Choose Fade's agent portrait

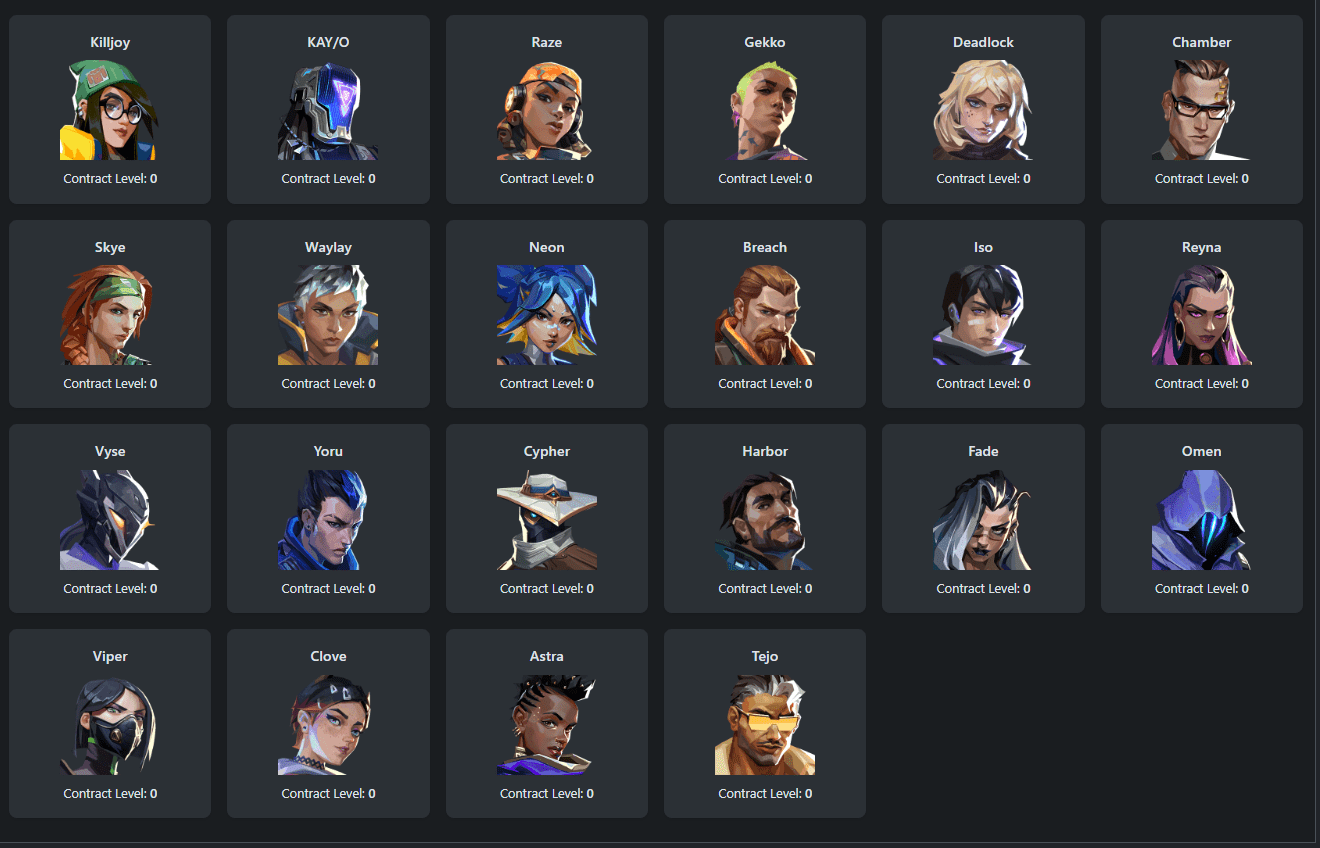pos(983,520)
